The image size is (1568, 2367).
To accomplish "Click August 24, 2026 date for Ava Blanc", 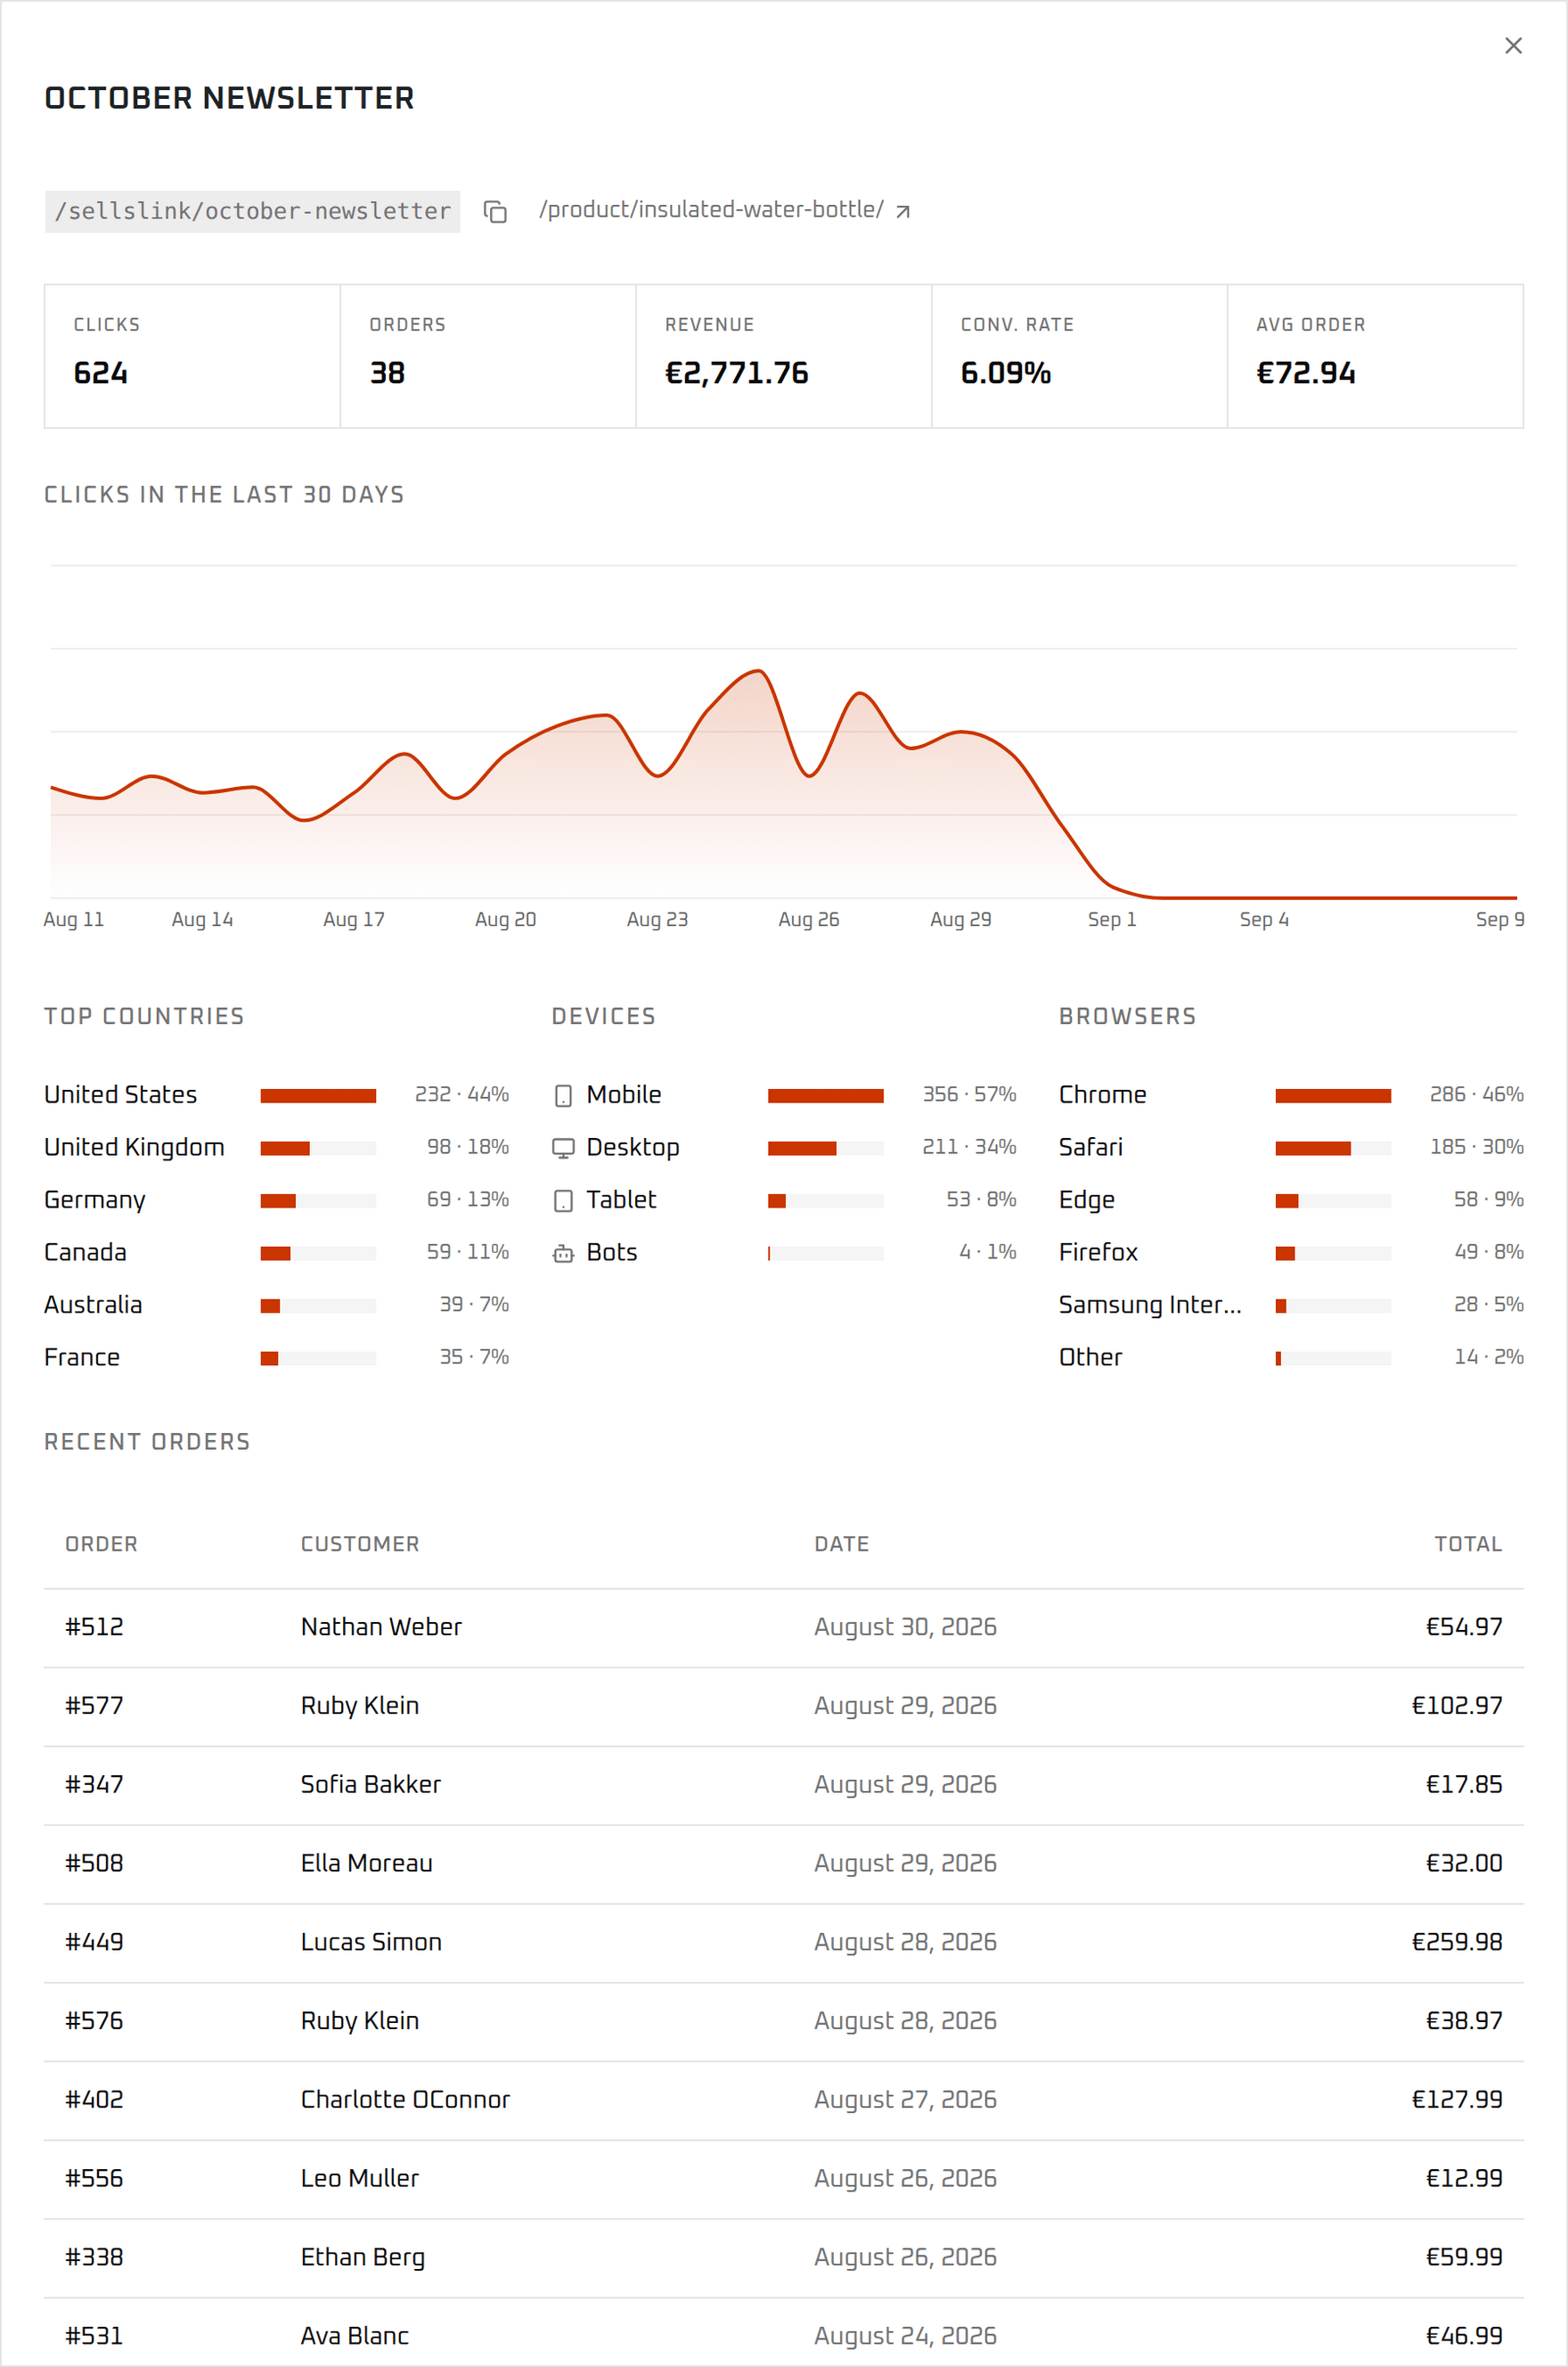I will coord(905,2337).
